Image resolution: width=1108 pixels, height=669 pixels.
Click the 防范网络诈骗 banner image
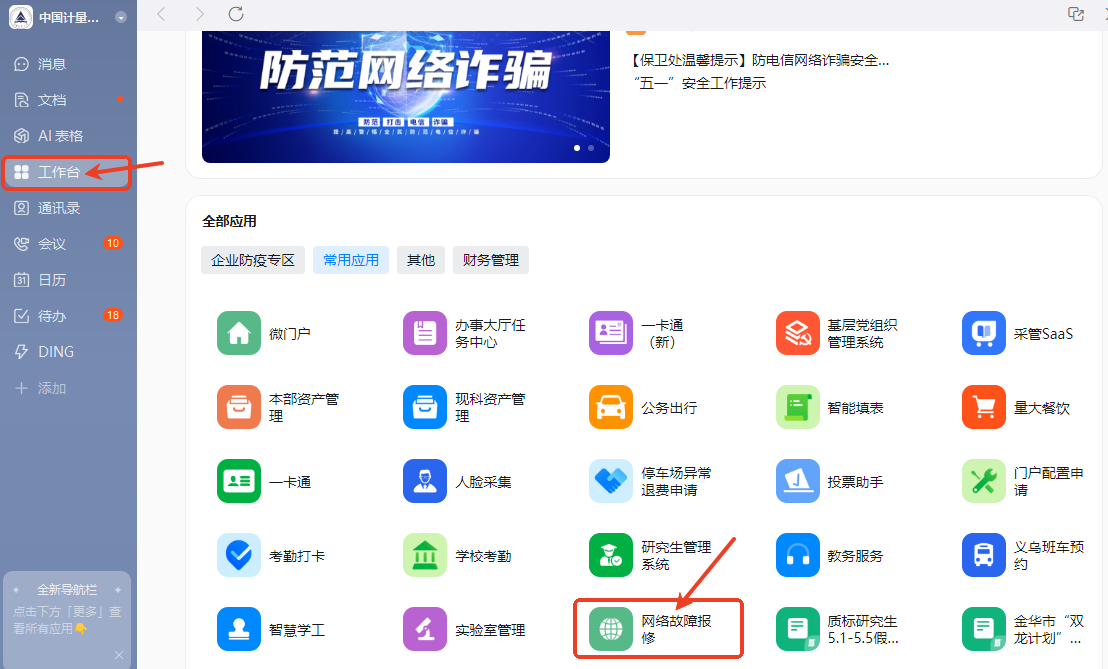coord(405,95)
